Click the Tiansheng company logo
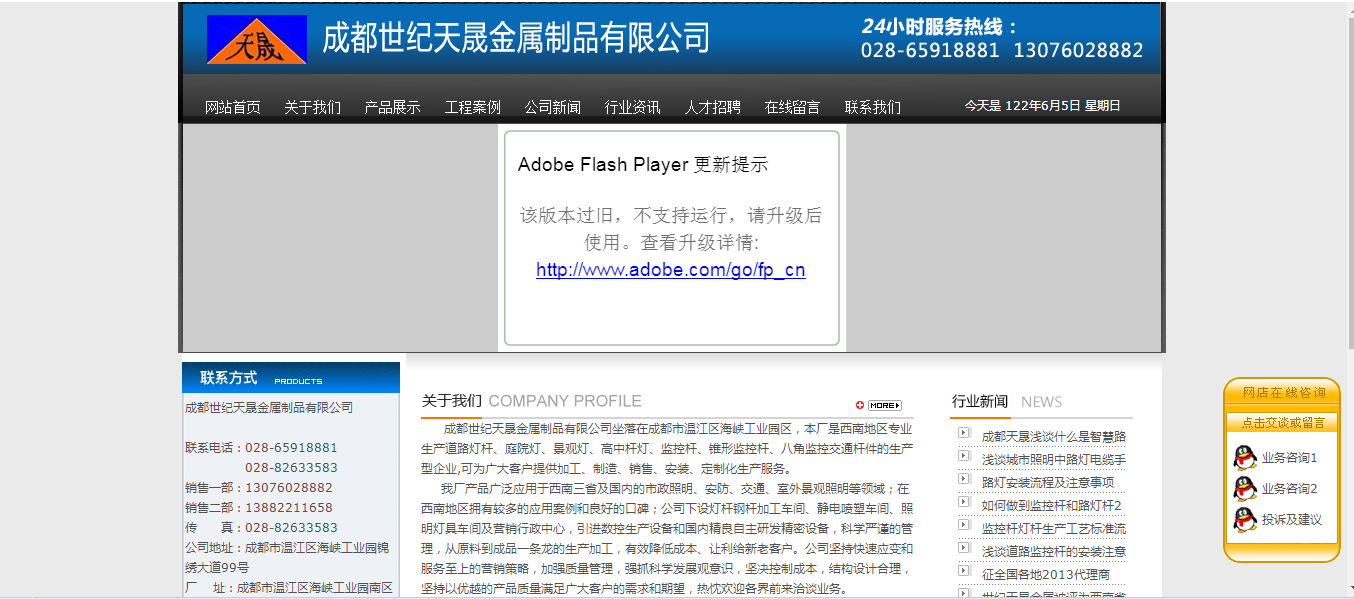The width and height of the screenshot is (1354, 599). coord(256,40)
